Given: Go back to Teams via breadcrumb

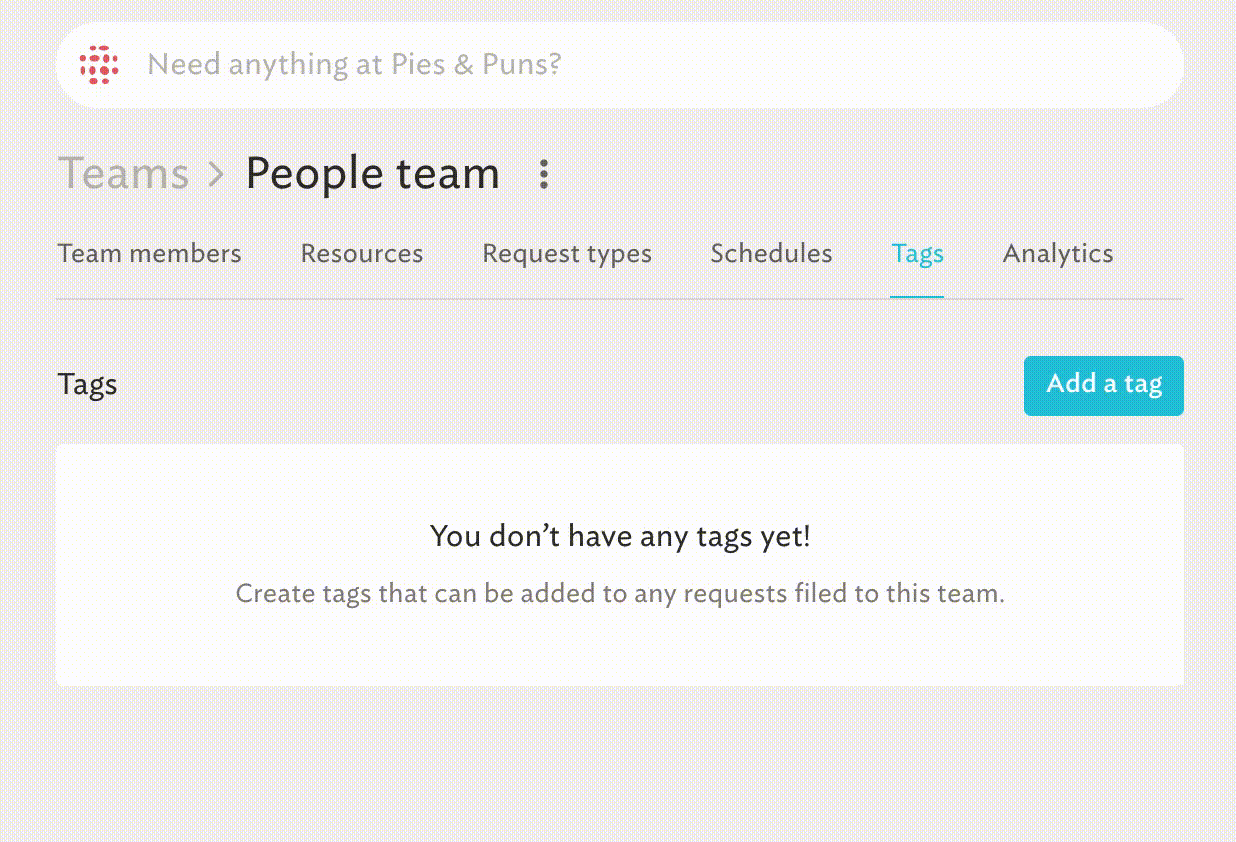Looking at the screenshot, I should [x=123, y=174].
